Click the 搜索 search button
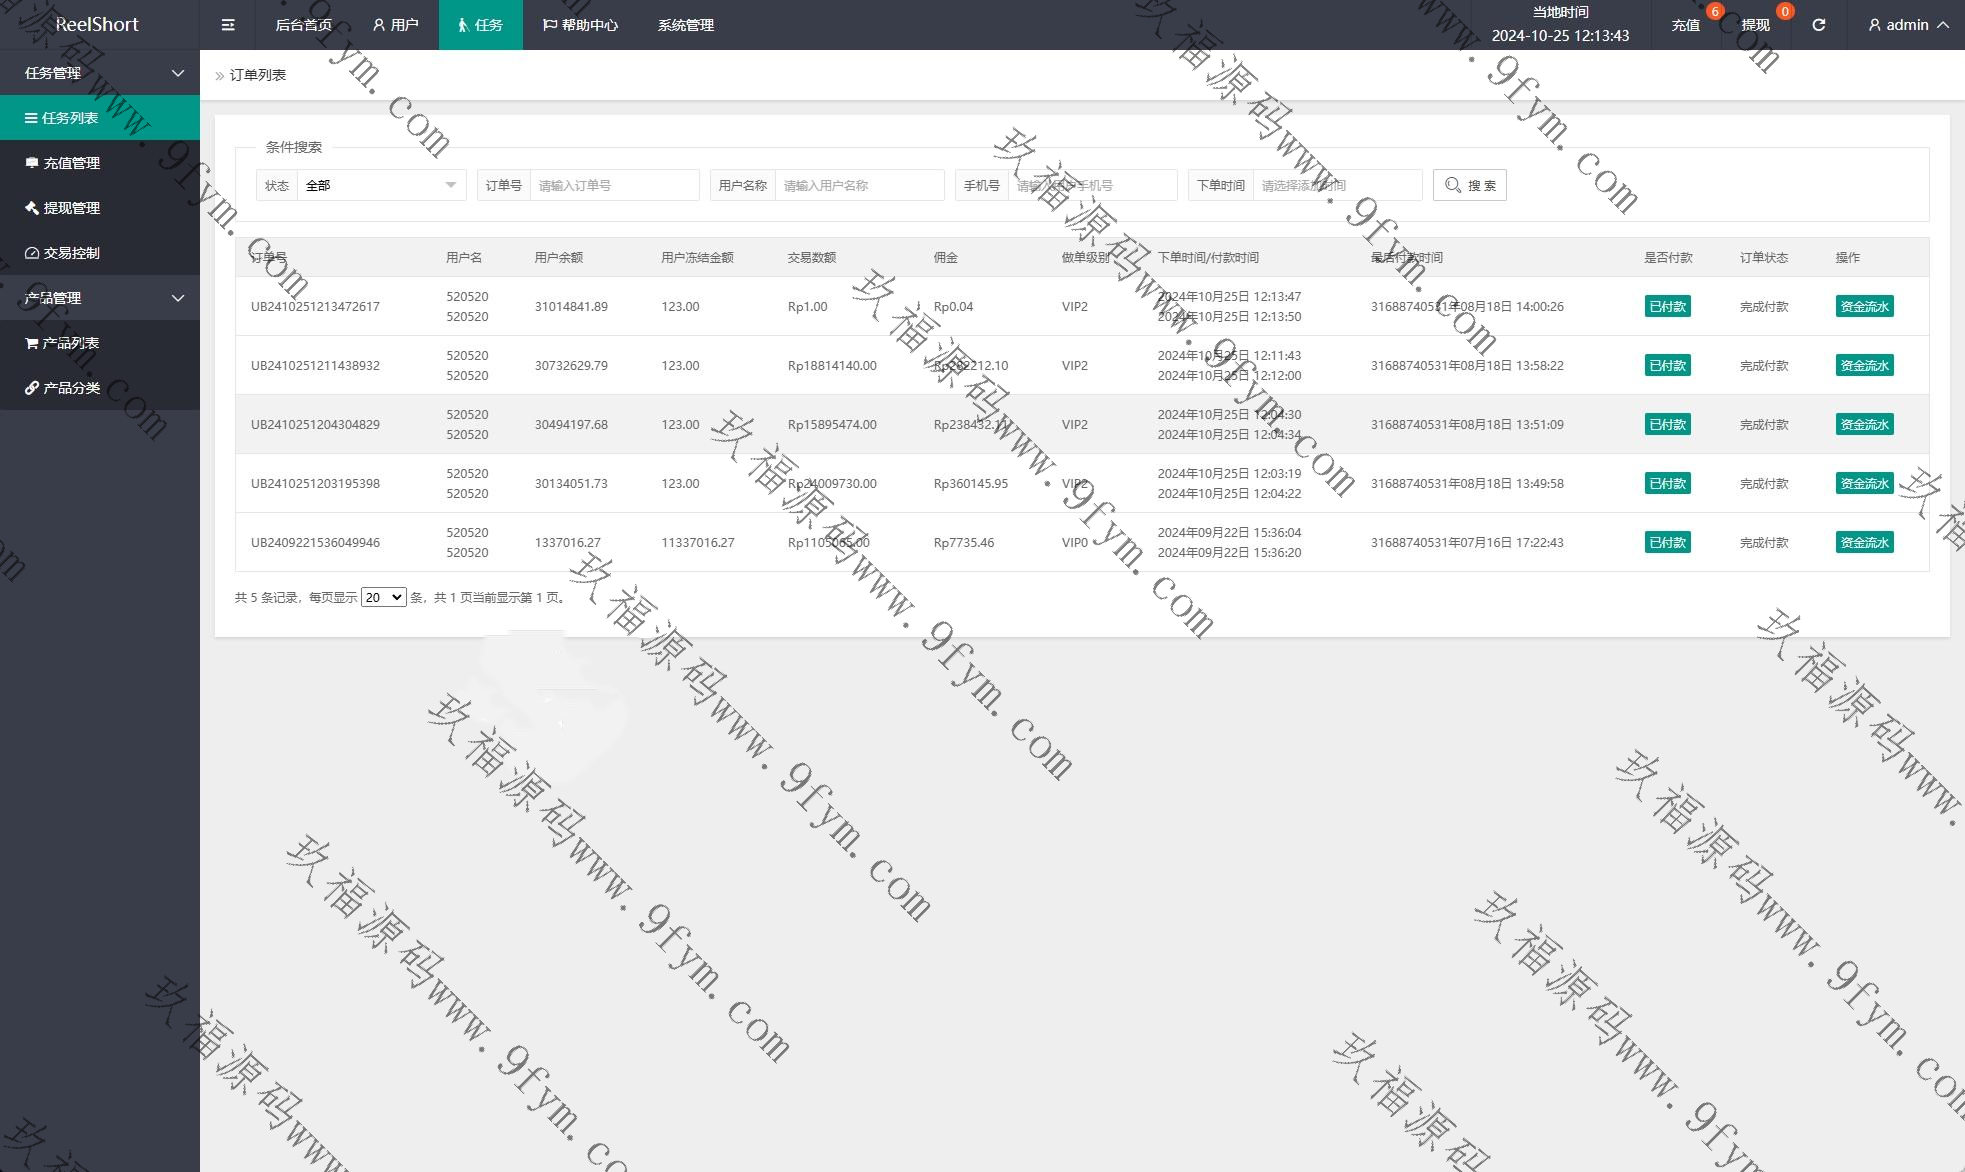 [x=1469, y=185]
